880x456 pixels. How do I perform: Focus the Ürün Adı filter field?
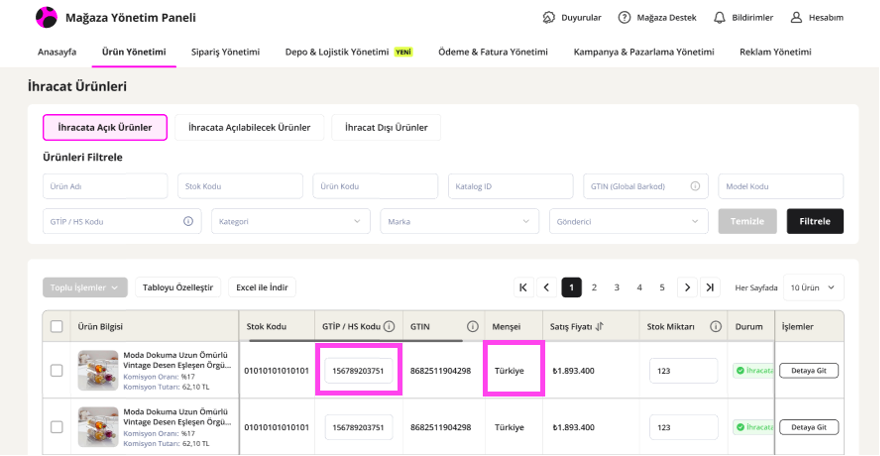[105, 186]
